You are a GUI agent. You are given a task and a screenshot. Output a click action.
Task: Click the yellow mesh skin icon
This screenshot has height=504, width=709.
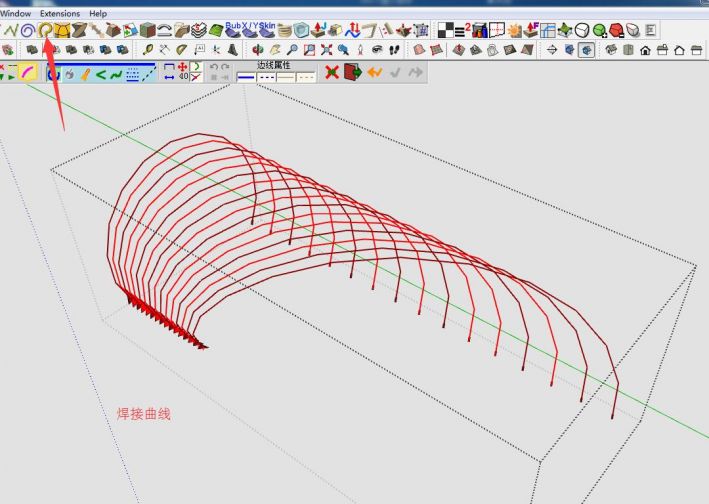[x=62, y=30]
